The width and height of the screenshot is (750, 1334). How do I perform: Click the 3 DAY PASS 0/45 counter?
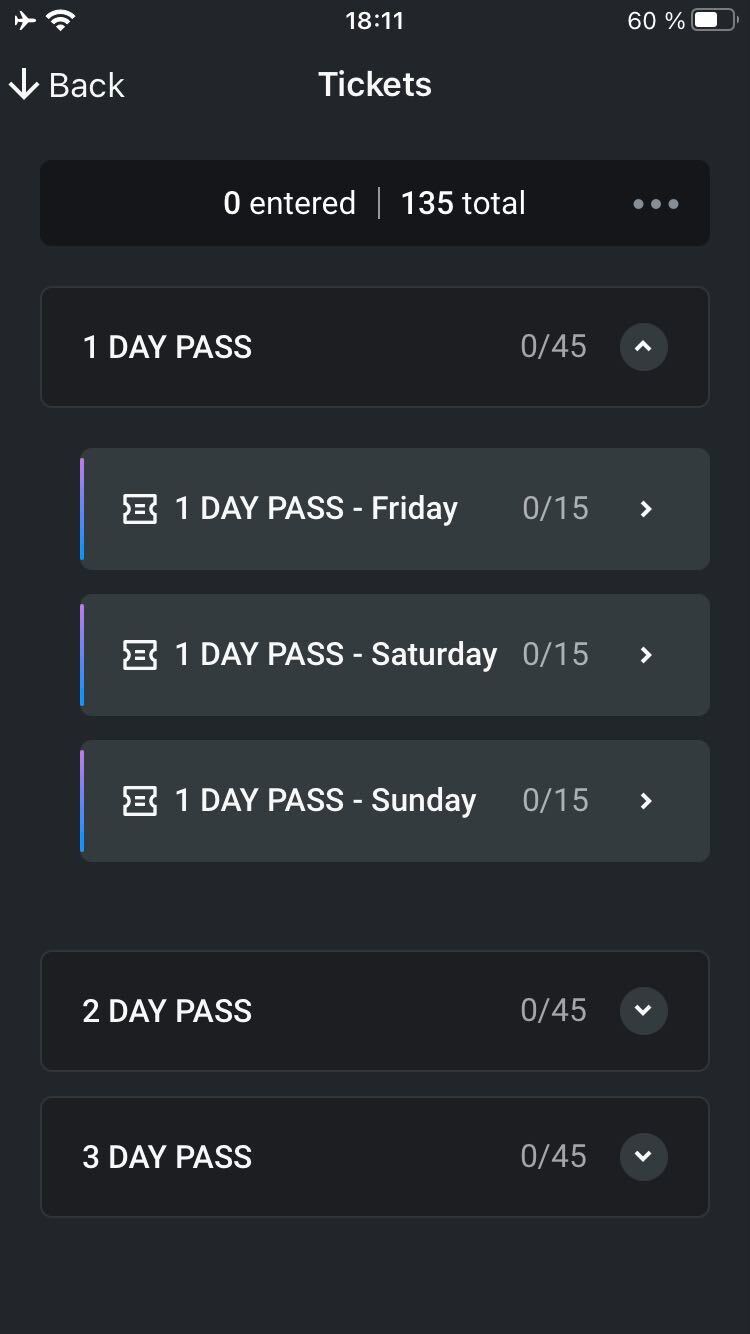(553, 1157)
